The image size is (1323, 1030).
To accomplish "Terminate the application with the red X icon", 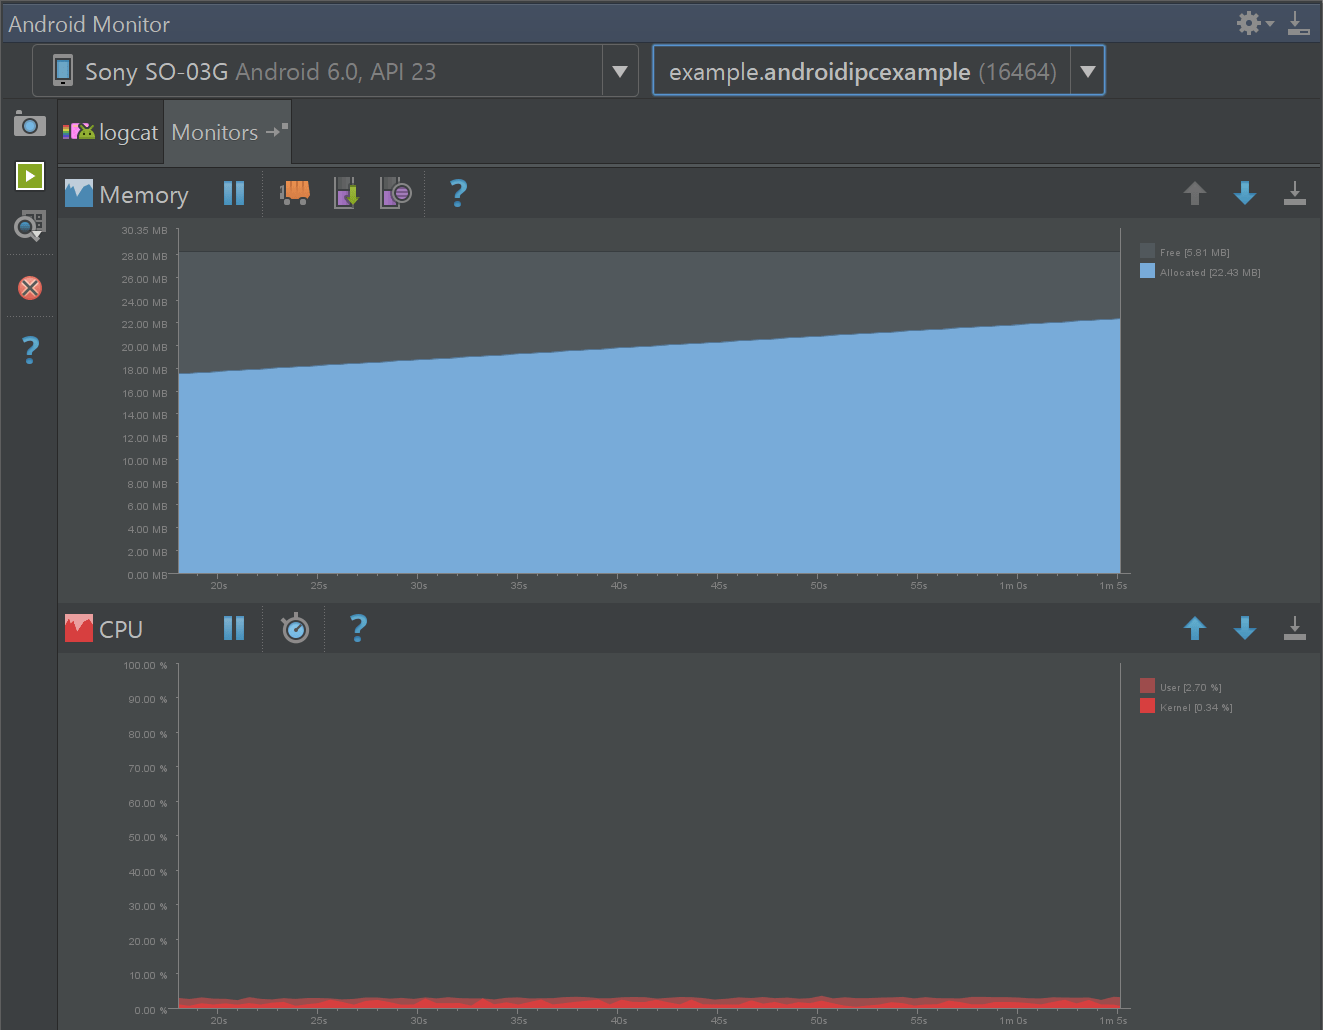I will [30, 288].
